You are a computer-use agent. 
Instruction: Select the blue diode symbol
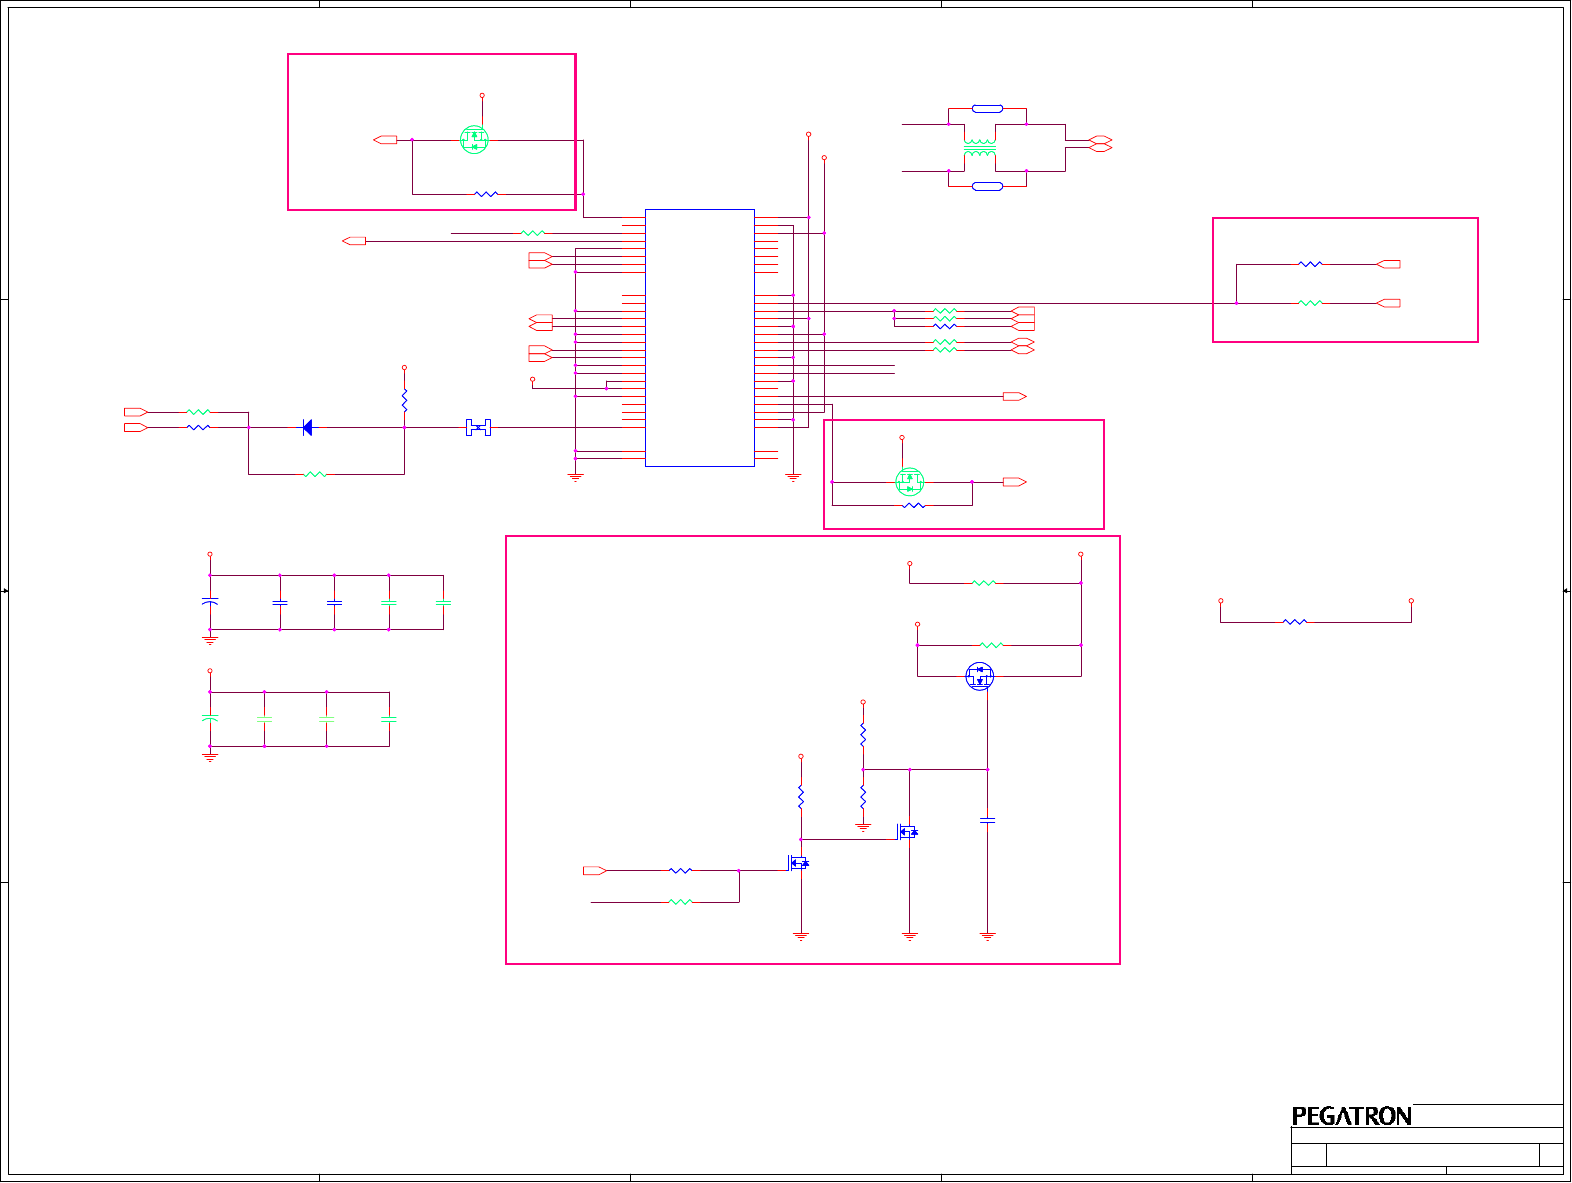pyautogui.click(x=307, y=428)
